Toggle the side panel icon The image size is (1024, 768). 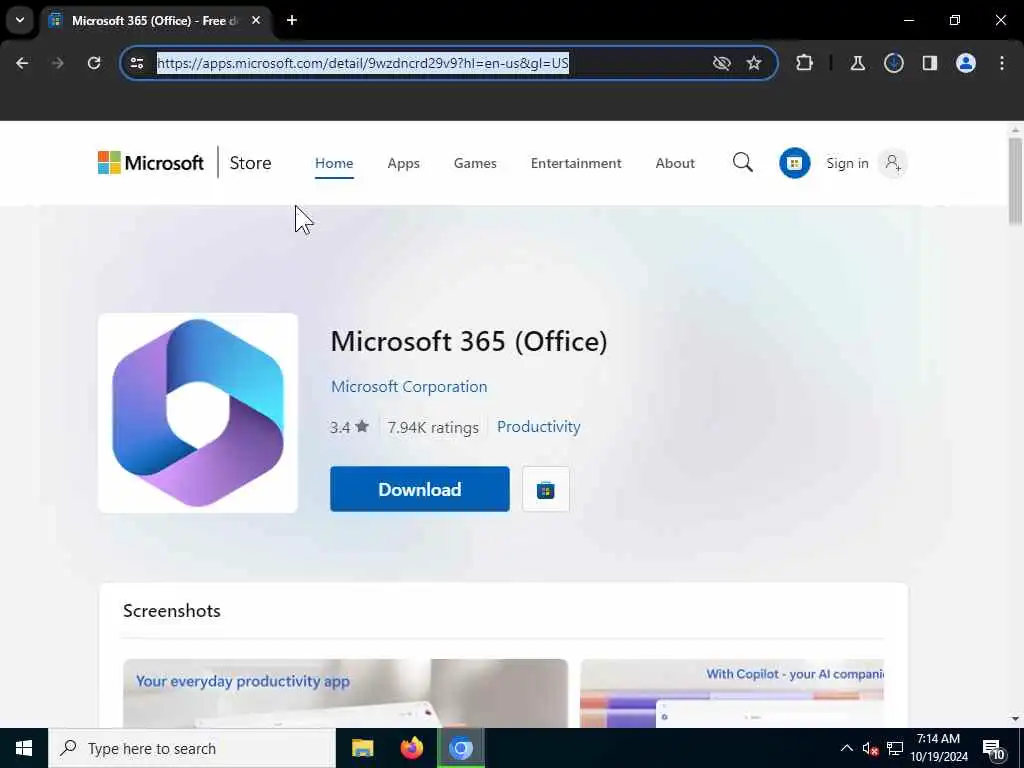tap(930, 63)
